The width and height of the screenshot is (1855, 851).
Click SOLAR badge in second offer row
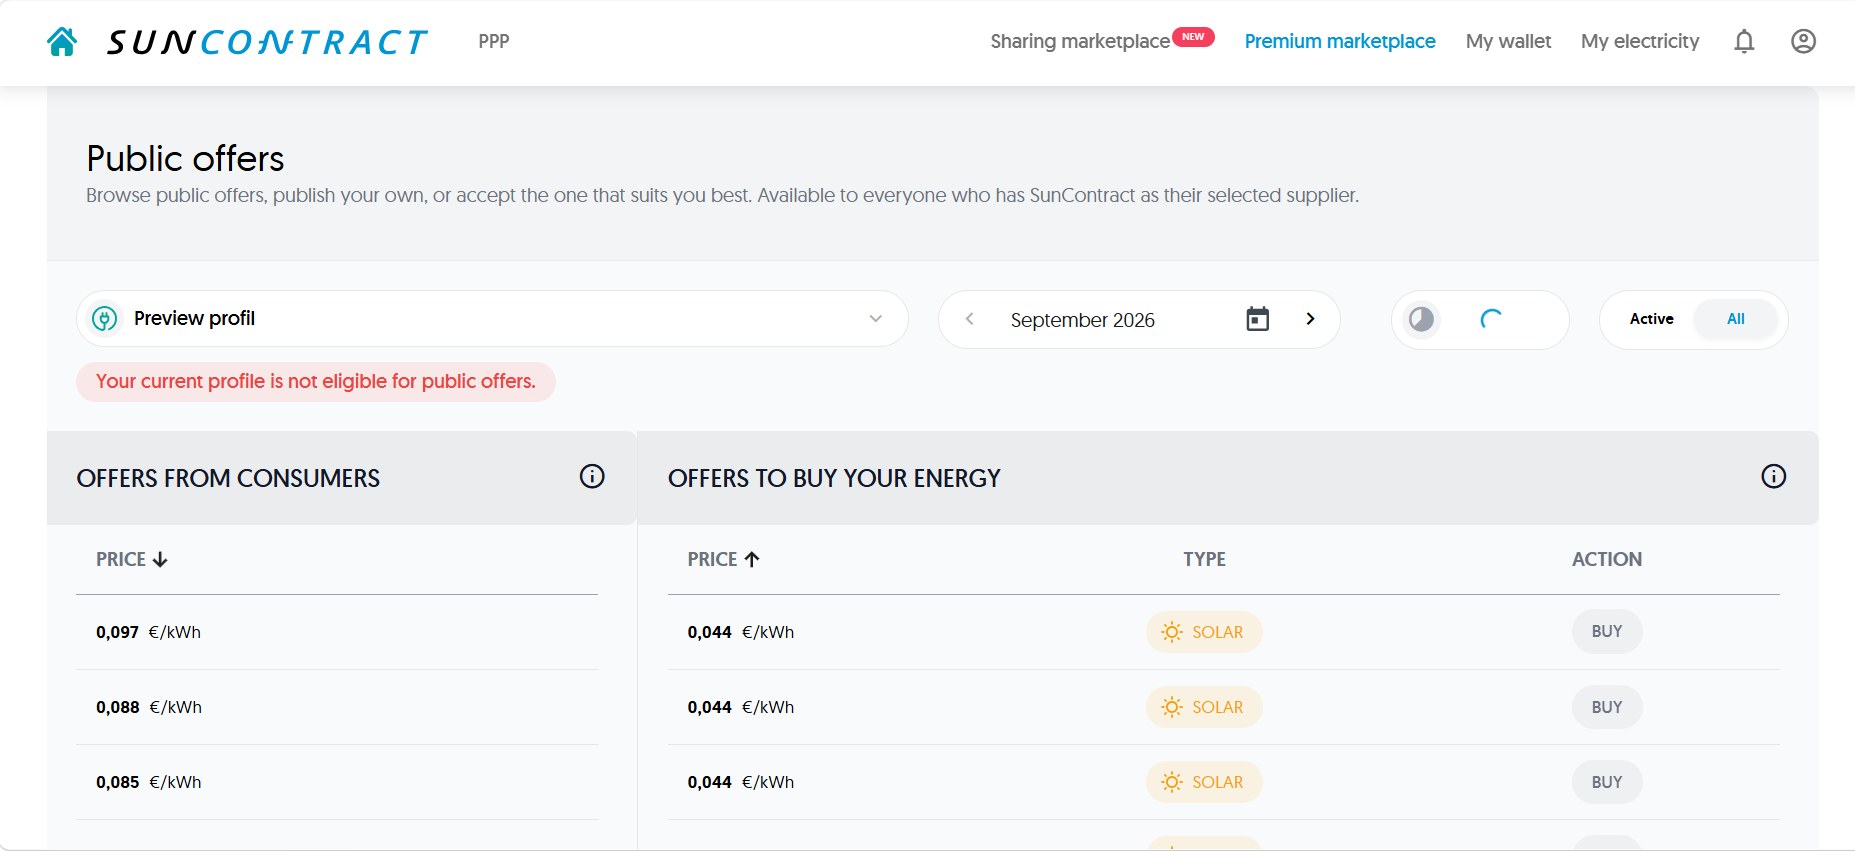1204,707
